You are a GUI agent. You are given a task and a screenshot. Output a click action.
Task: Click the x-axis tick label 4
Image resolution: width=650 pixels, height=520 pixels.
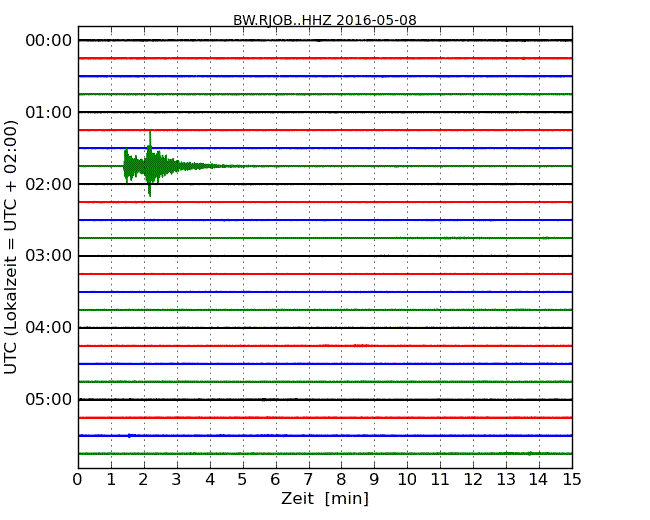(210, 480)
